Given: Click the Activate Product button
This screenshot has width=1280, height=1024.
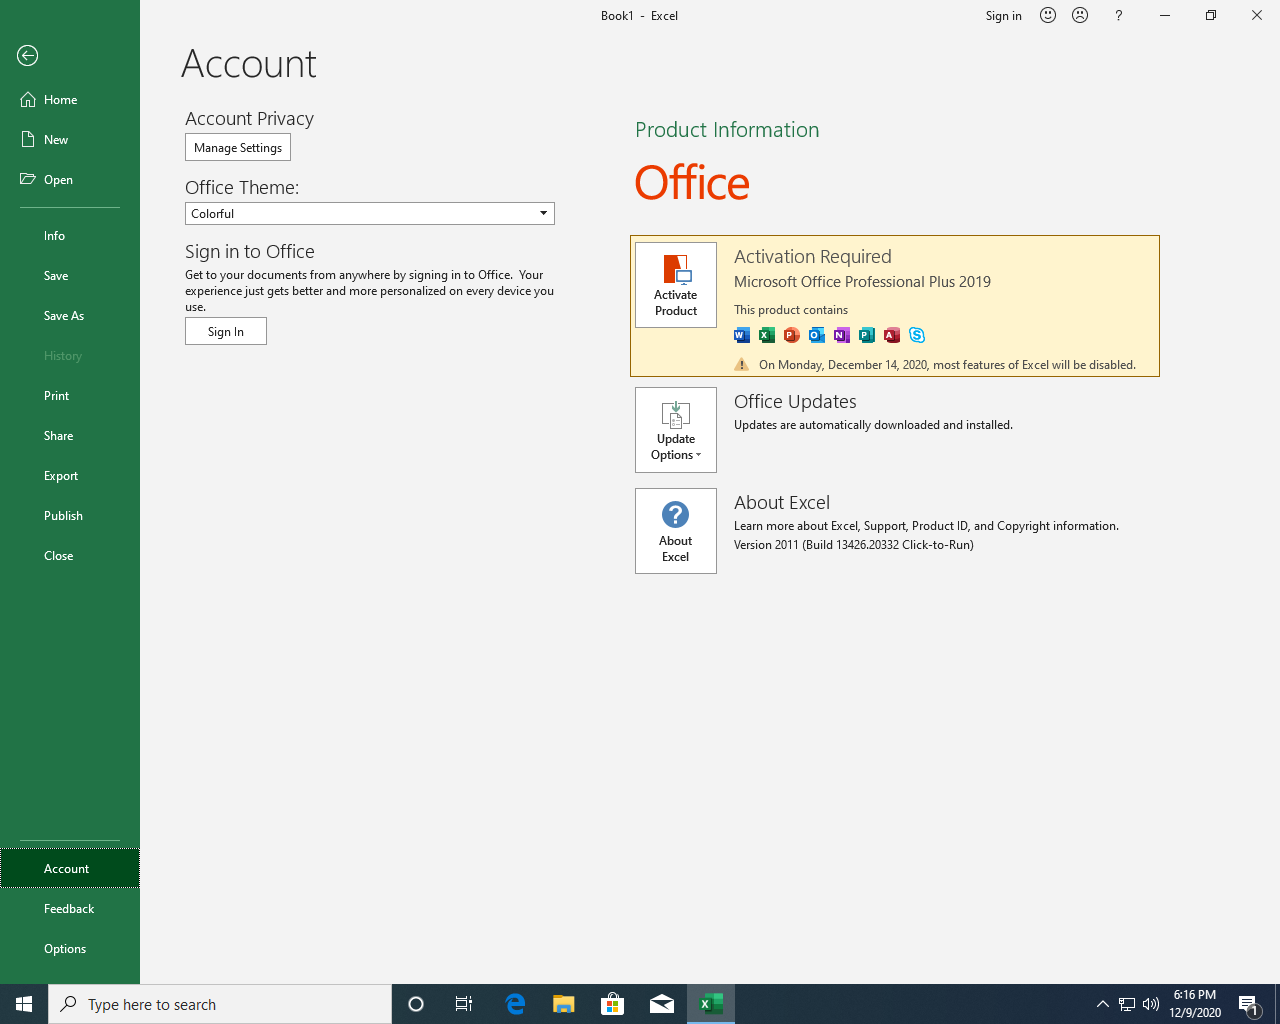Looking at the screenshot, I should [x=676, y=285].
